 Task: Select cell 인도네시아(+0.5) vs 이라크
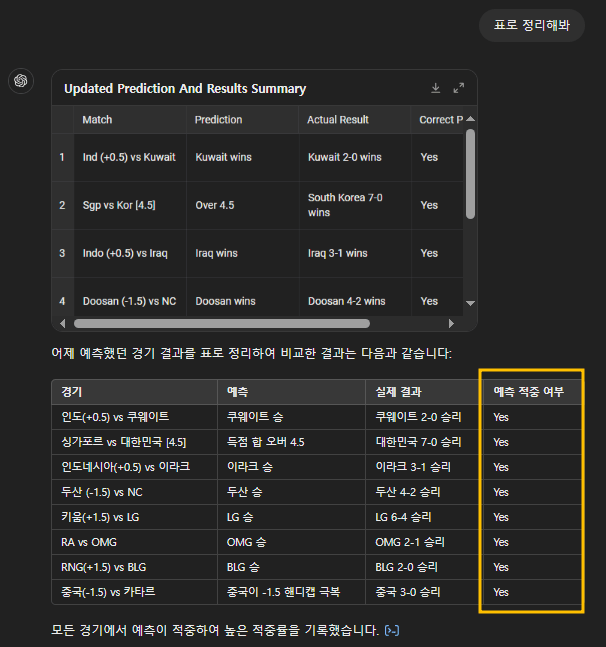134,467
